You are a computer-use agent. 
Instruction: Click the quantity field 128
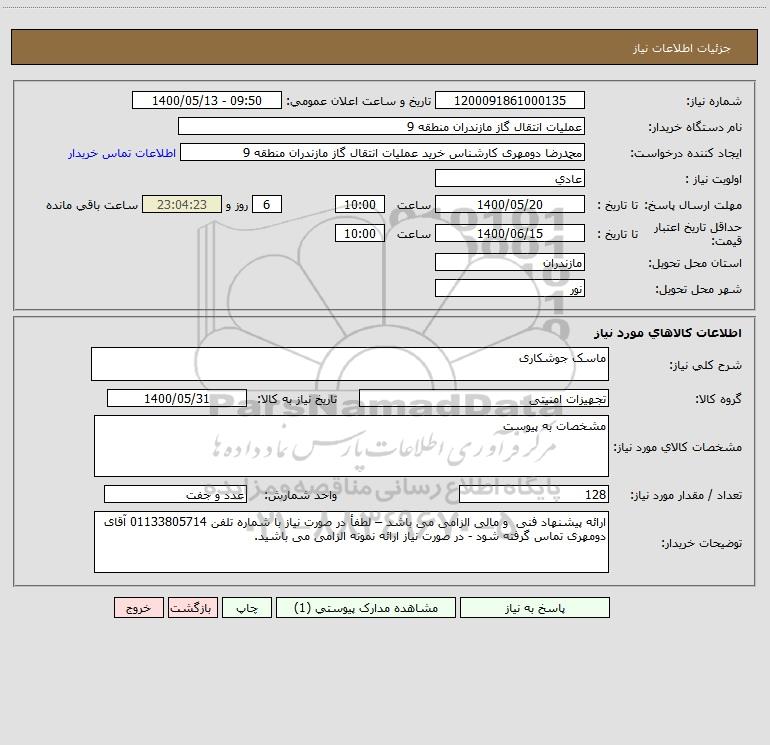point(534,494)
